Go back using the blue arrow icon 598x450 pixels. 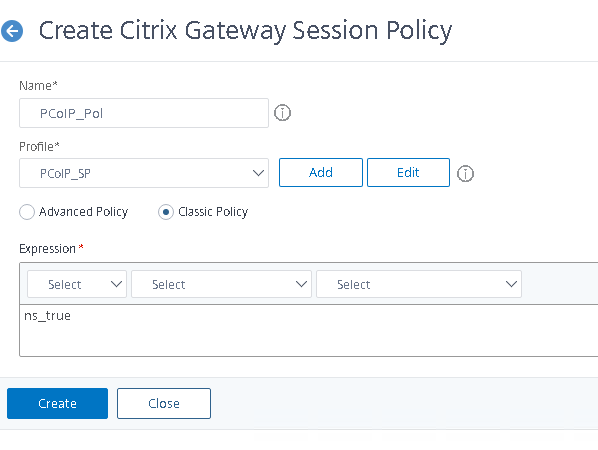pyautogui.click(x=12, y=31)
